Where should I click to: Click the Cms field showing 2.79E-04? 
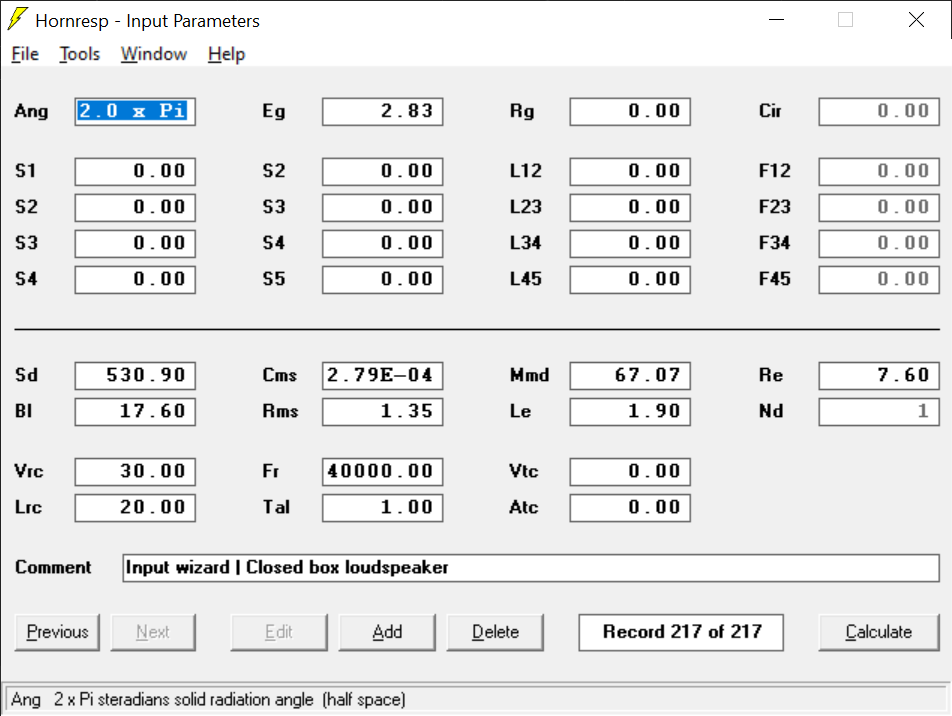click(382, 376)
